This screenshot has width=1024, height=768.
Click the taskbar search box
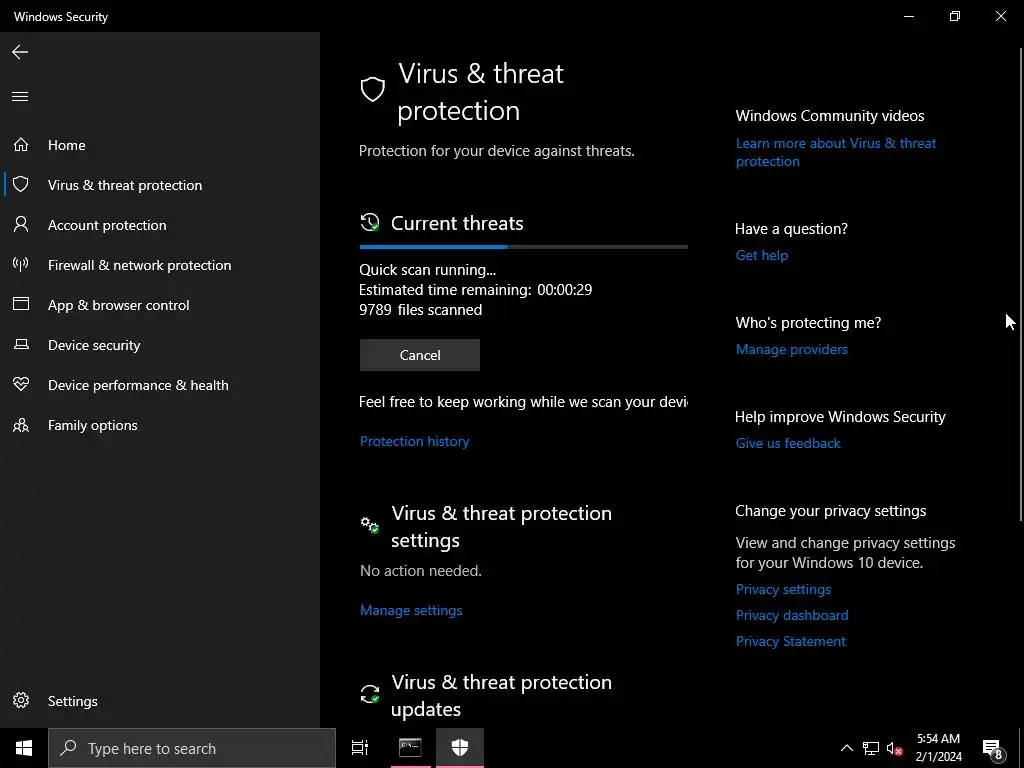192,748
